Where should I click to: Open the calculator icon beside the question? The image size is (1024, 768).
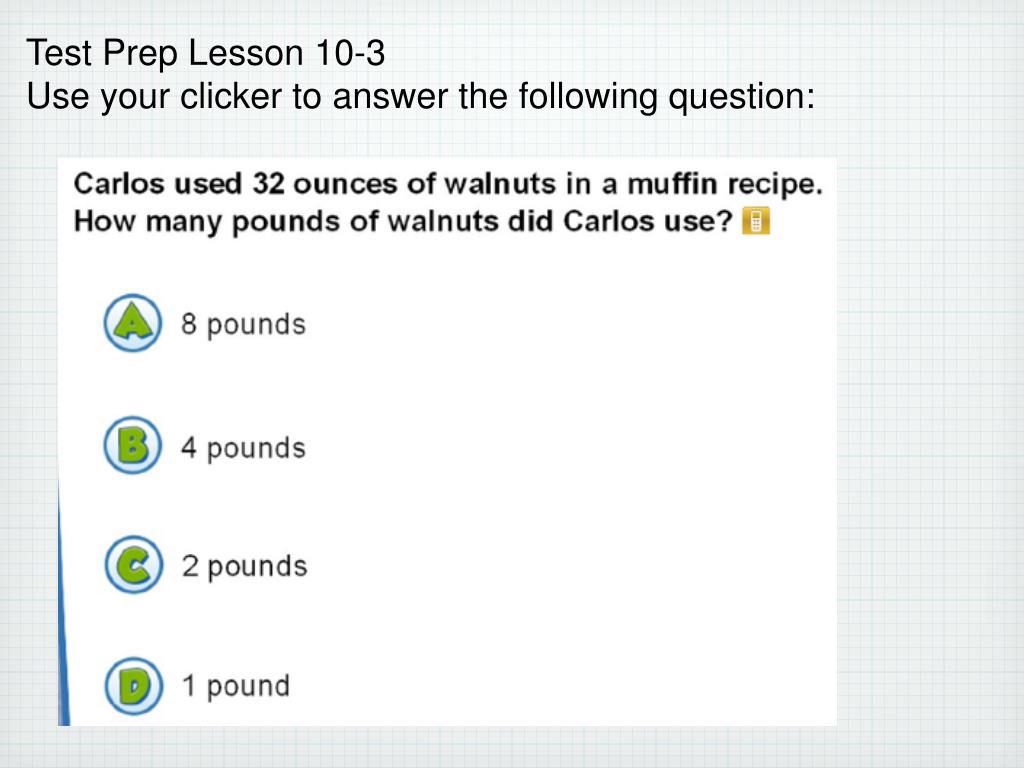(x=756, y=221)
